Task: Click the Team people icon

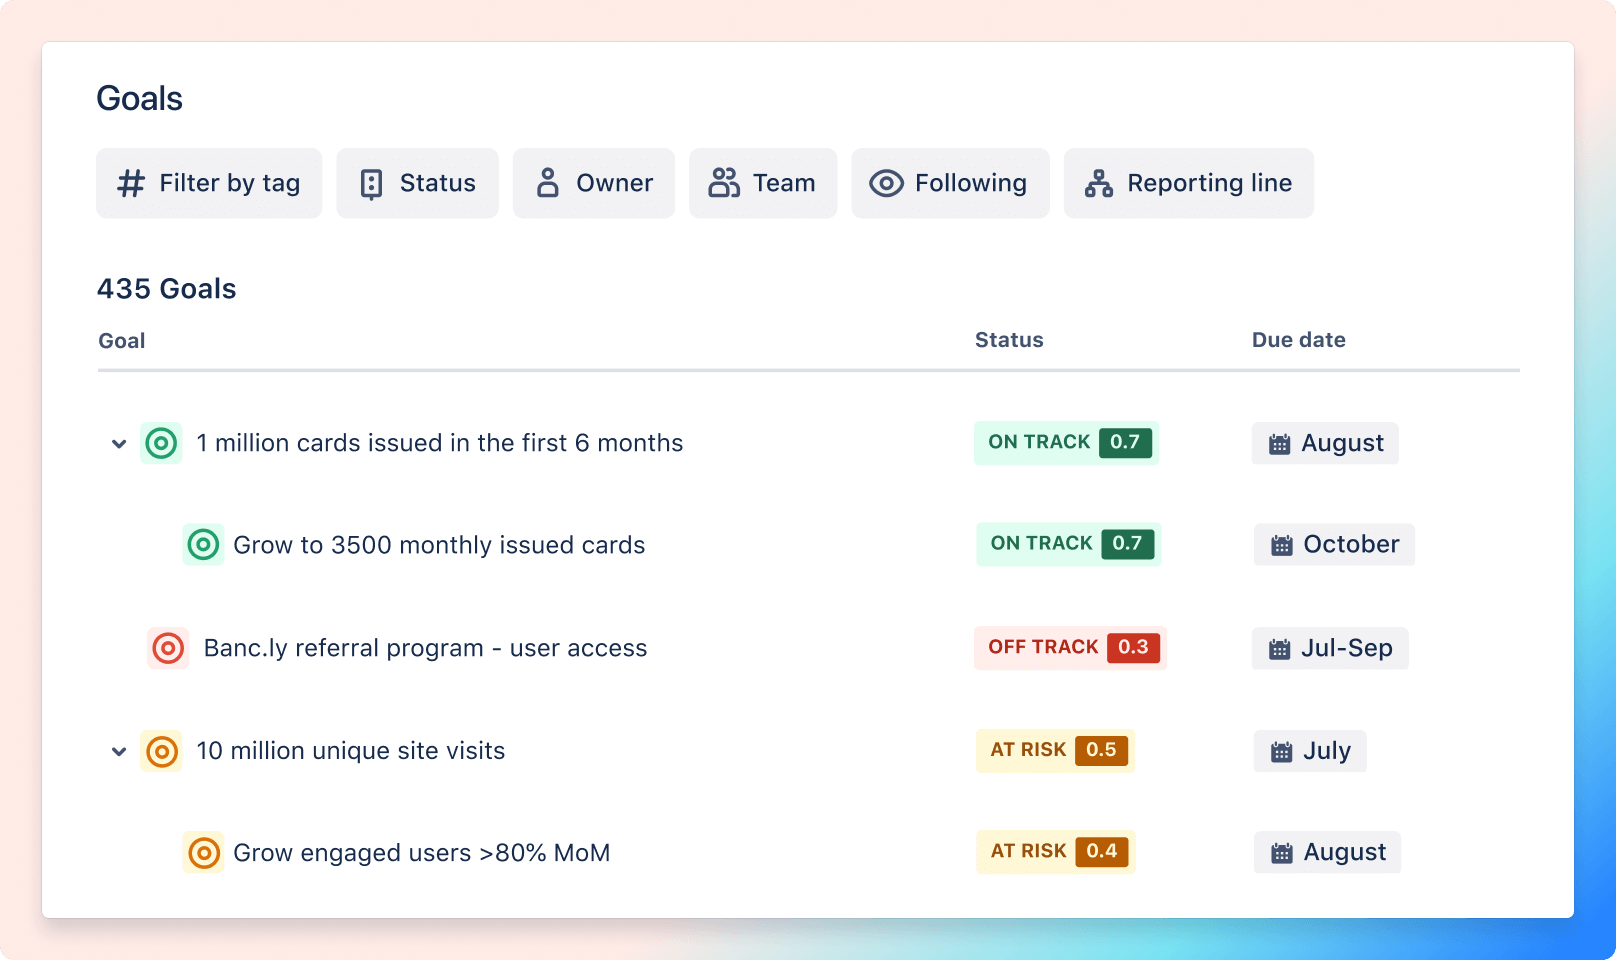Action: click(725, 183)
